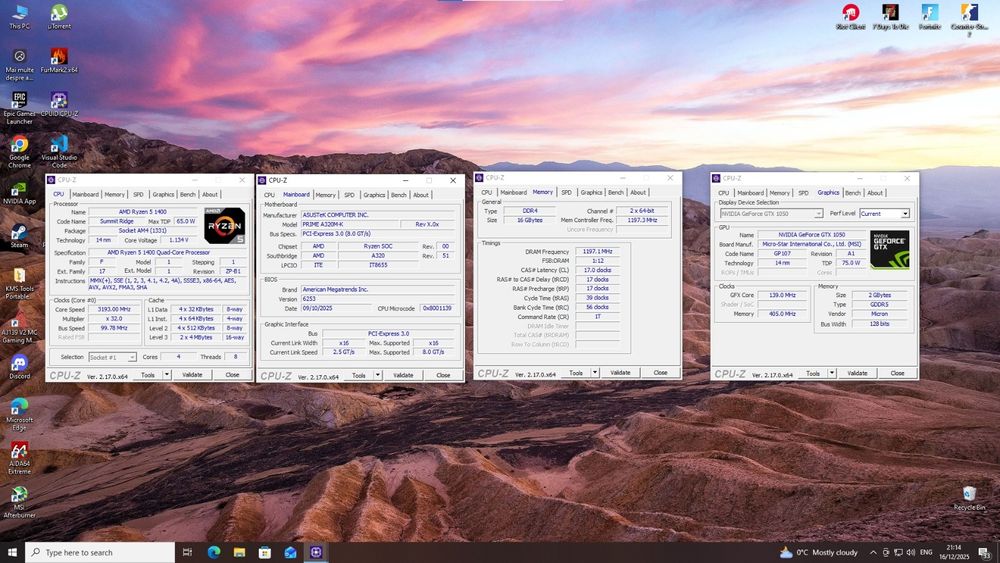Image resolution: width=1000 pixels, height=563 pixels.
Task: Open Recycle Bin desktop icon
Action: tap(969, 498)
